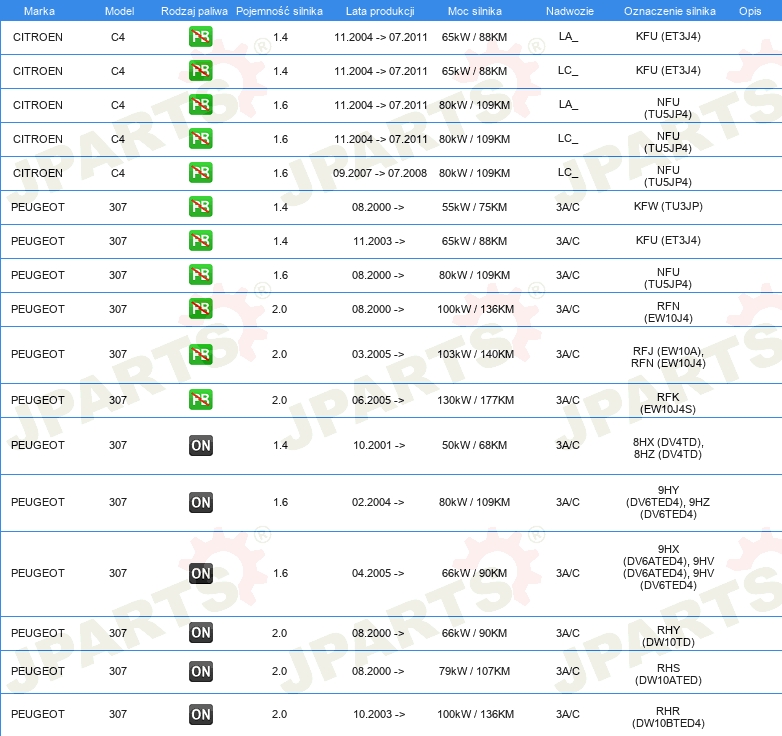
Task: Select the '03.2005 ->' production date cell
Action: pos(378,354)
